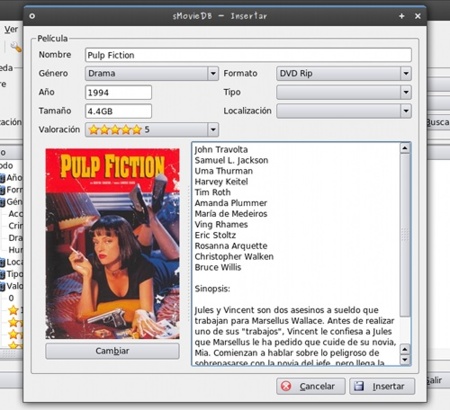450x410 pixels.
Task: Click the Insertar button
Action: pyautogui.click(x=382, y=386)
